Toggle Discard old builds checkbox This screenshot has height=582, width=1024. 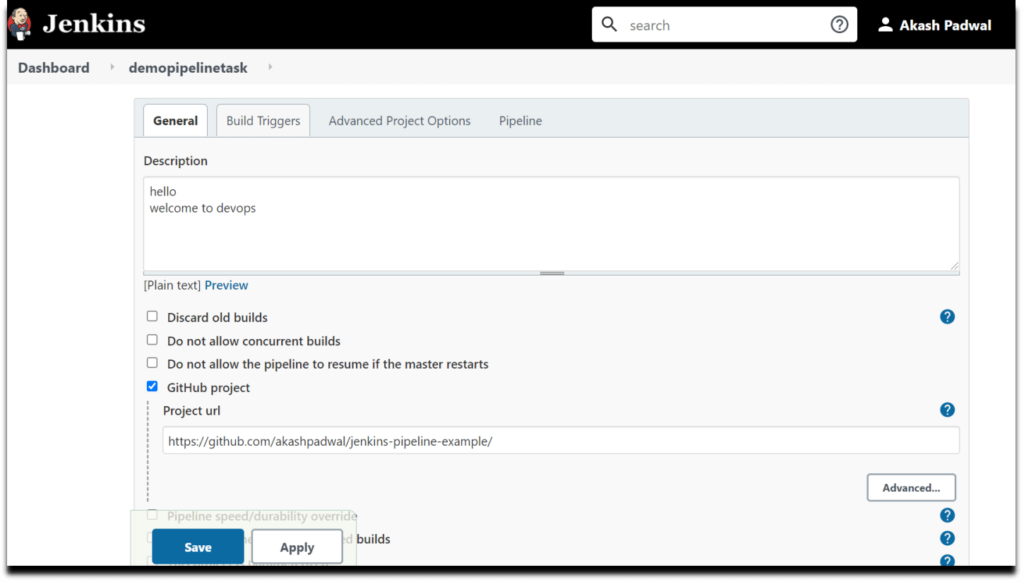click(152, 317)
